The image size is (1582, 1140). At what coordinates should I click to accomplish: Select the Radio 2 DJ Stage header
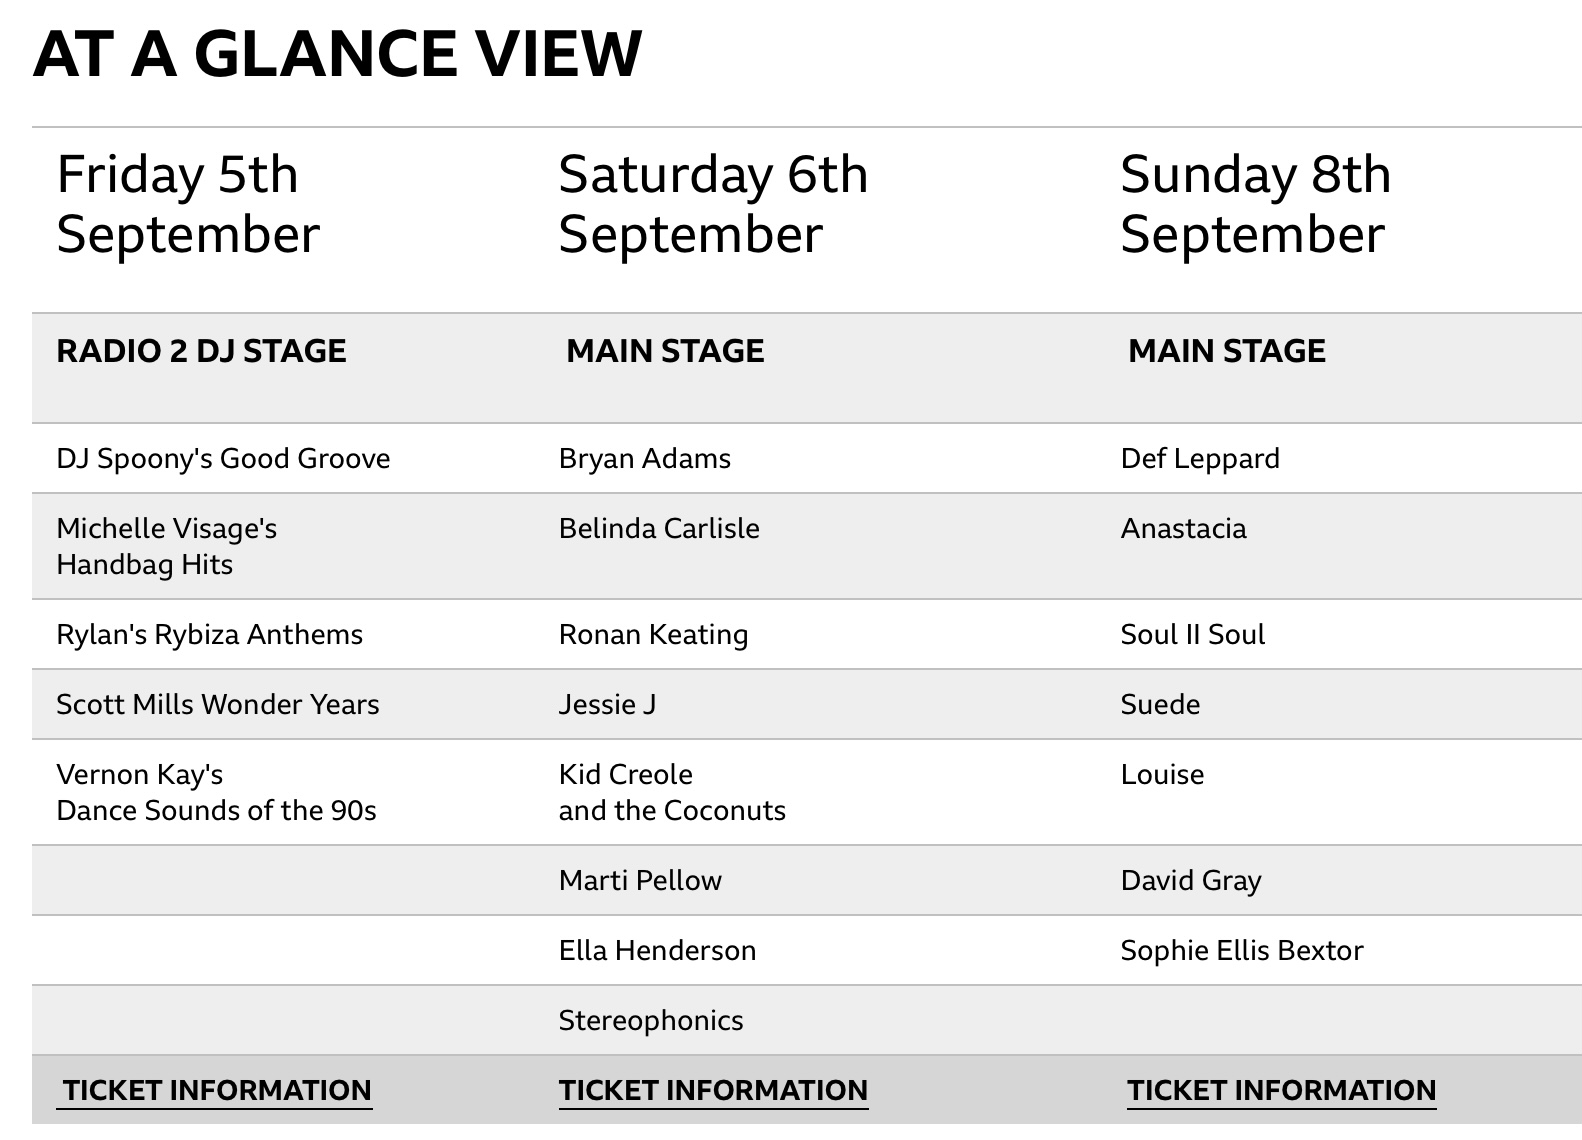click(201, 351)
